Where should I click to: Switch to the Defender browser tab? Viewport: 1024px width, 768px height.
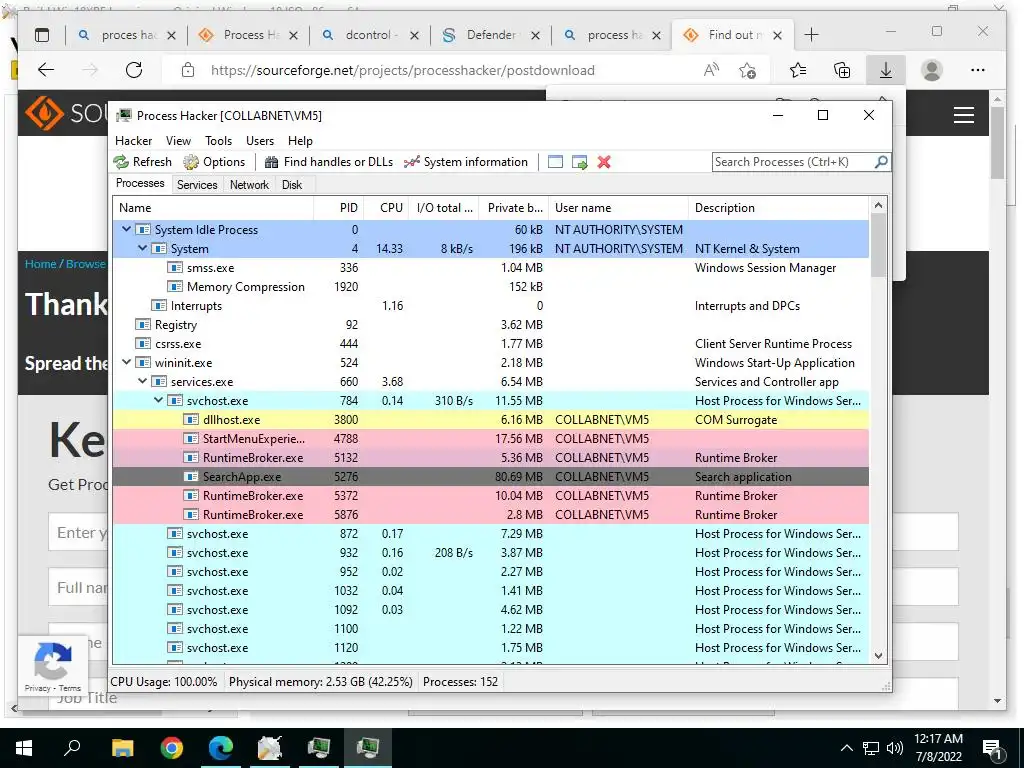(x=491, y=35)
